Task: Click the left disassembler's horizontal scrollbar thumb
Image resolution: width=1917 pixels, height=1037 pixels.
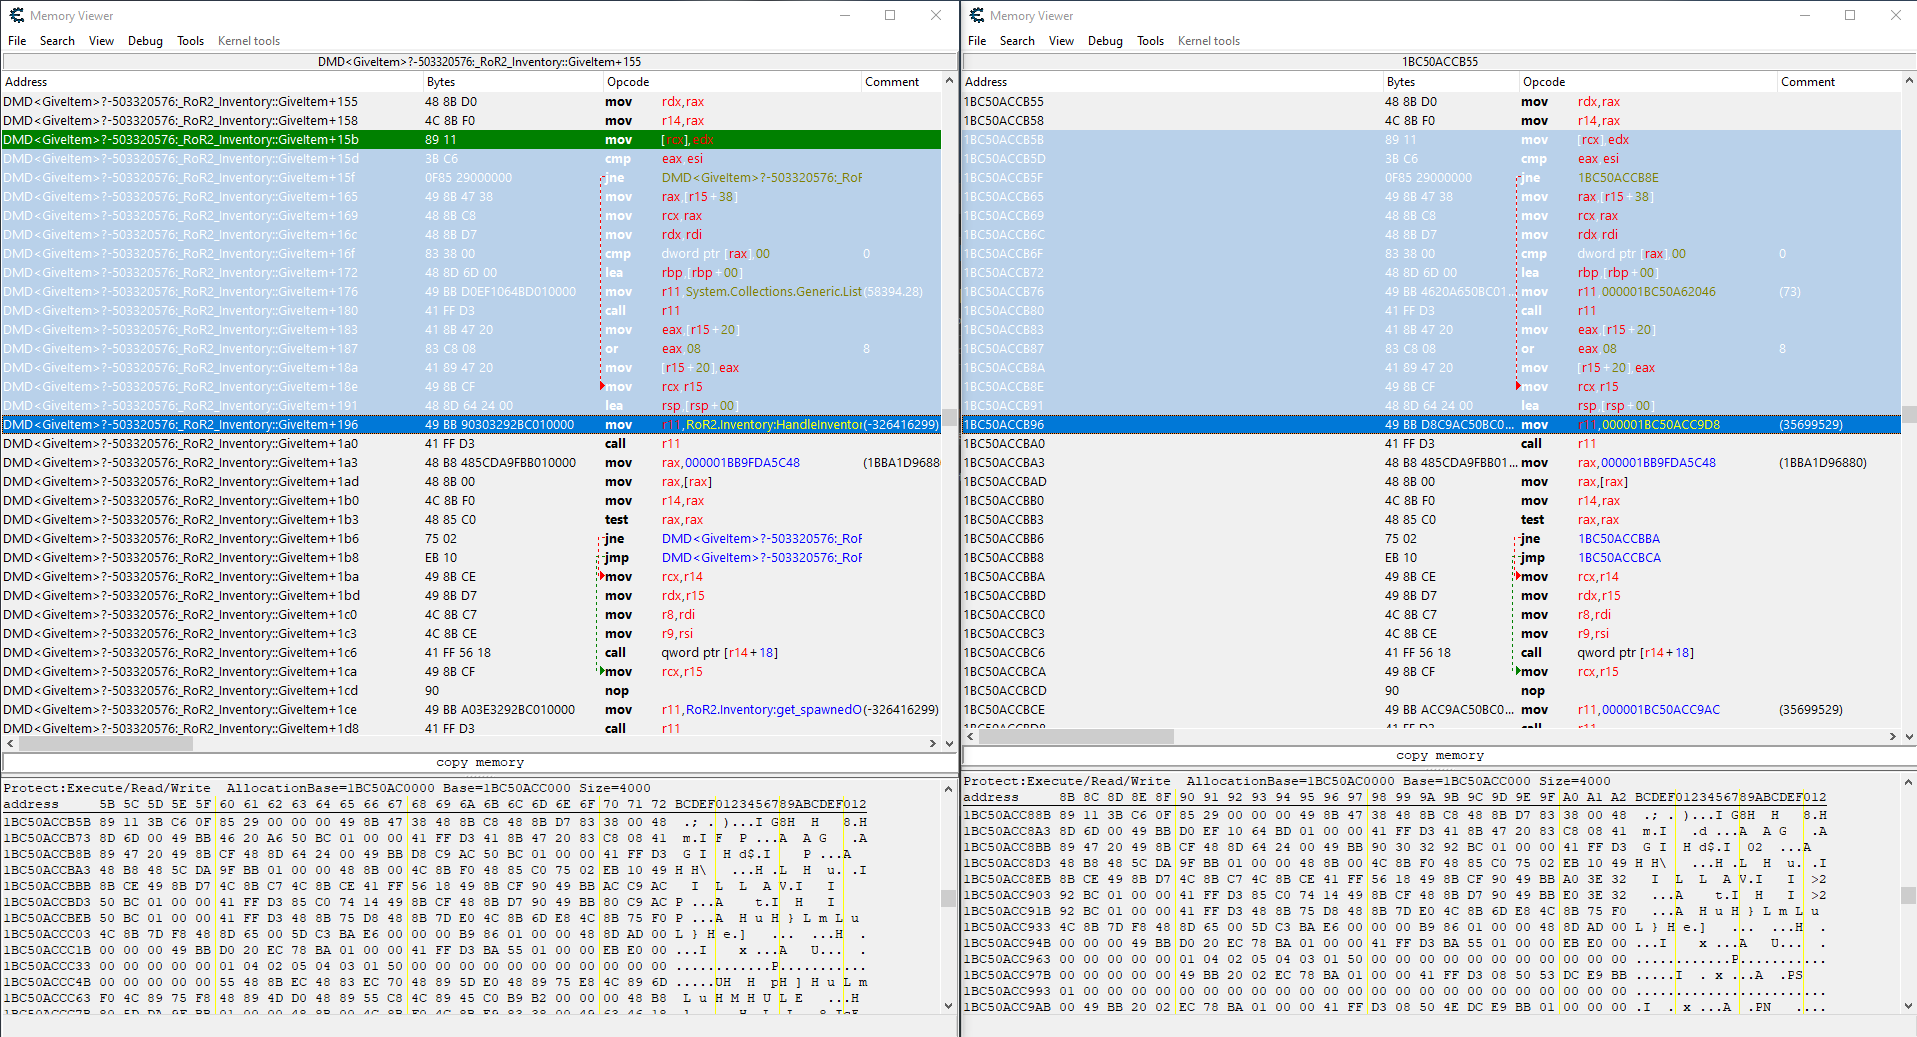Action: point(105,743)
